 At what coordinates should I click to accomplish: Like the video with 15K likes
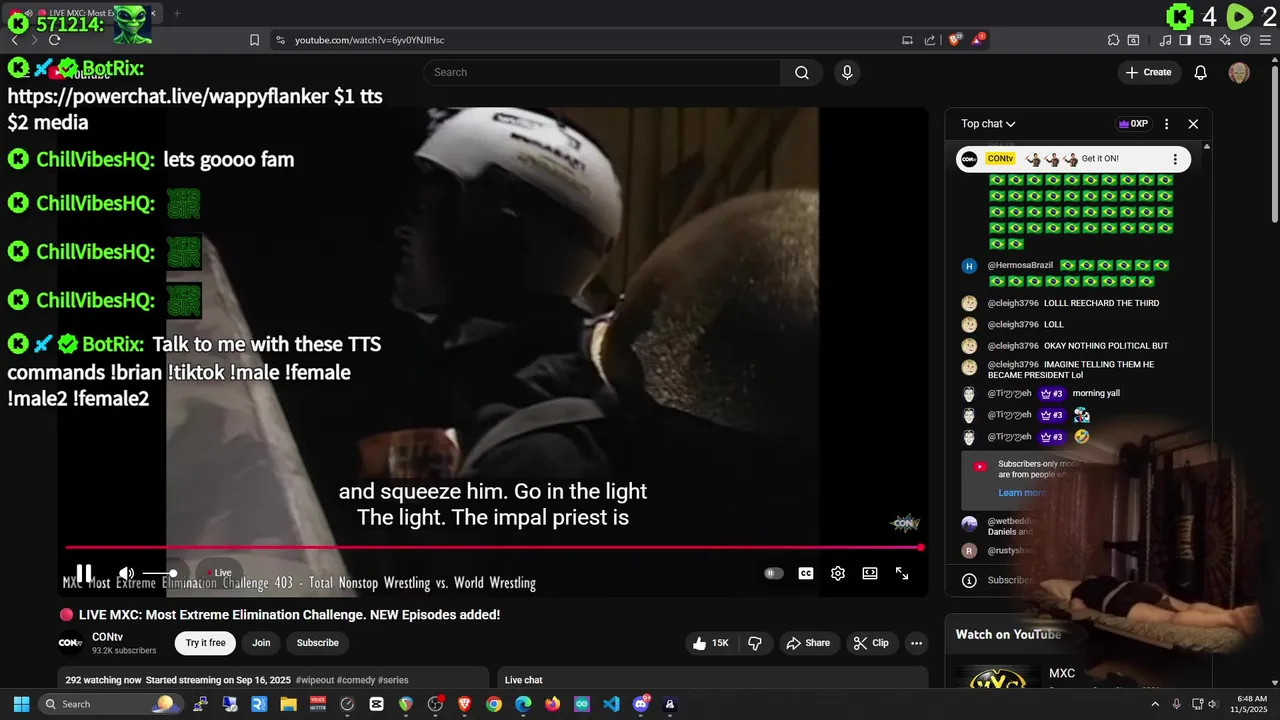[711, 643]
